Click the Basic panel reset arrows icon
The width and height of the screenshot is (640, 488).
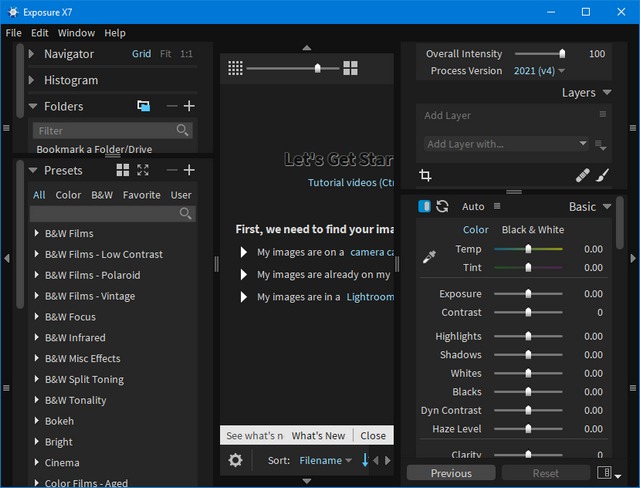pos(442,206)
